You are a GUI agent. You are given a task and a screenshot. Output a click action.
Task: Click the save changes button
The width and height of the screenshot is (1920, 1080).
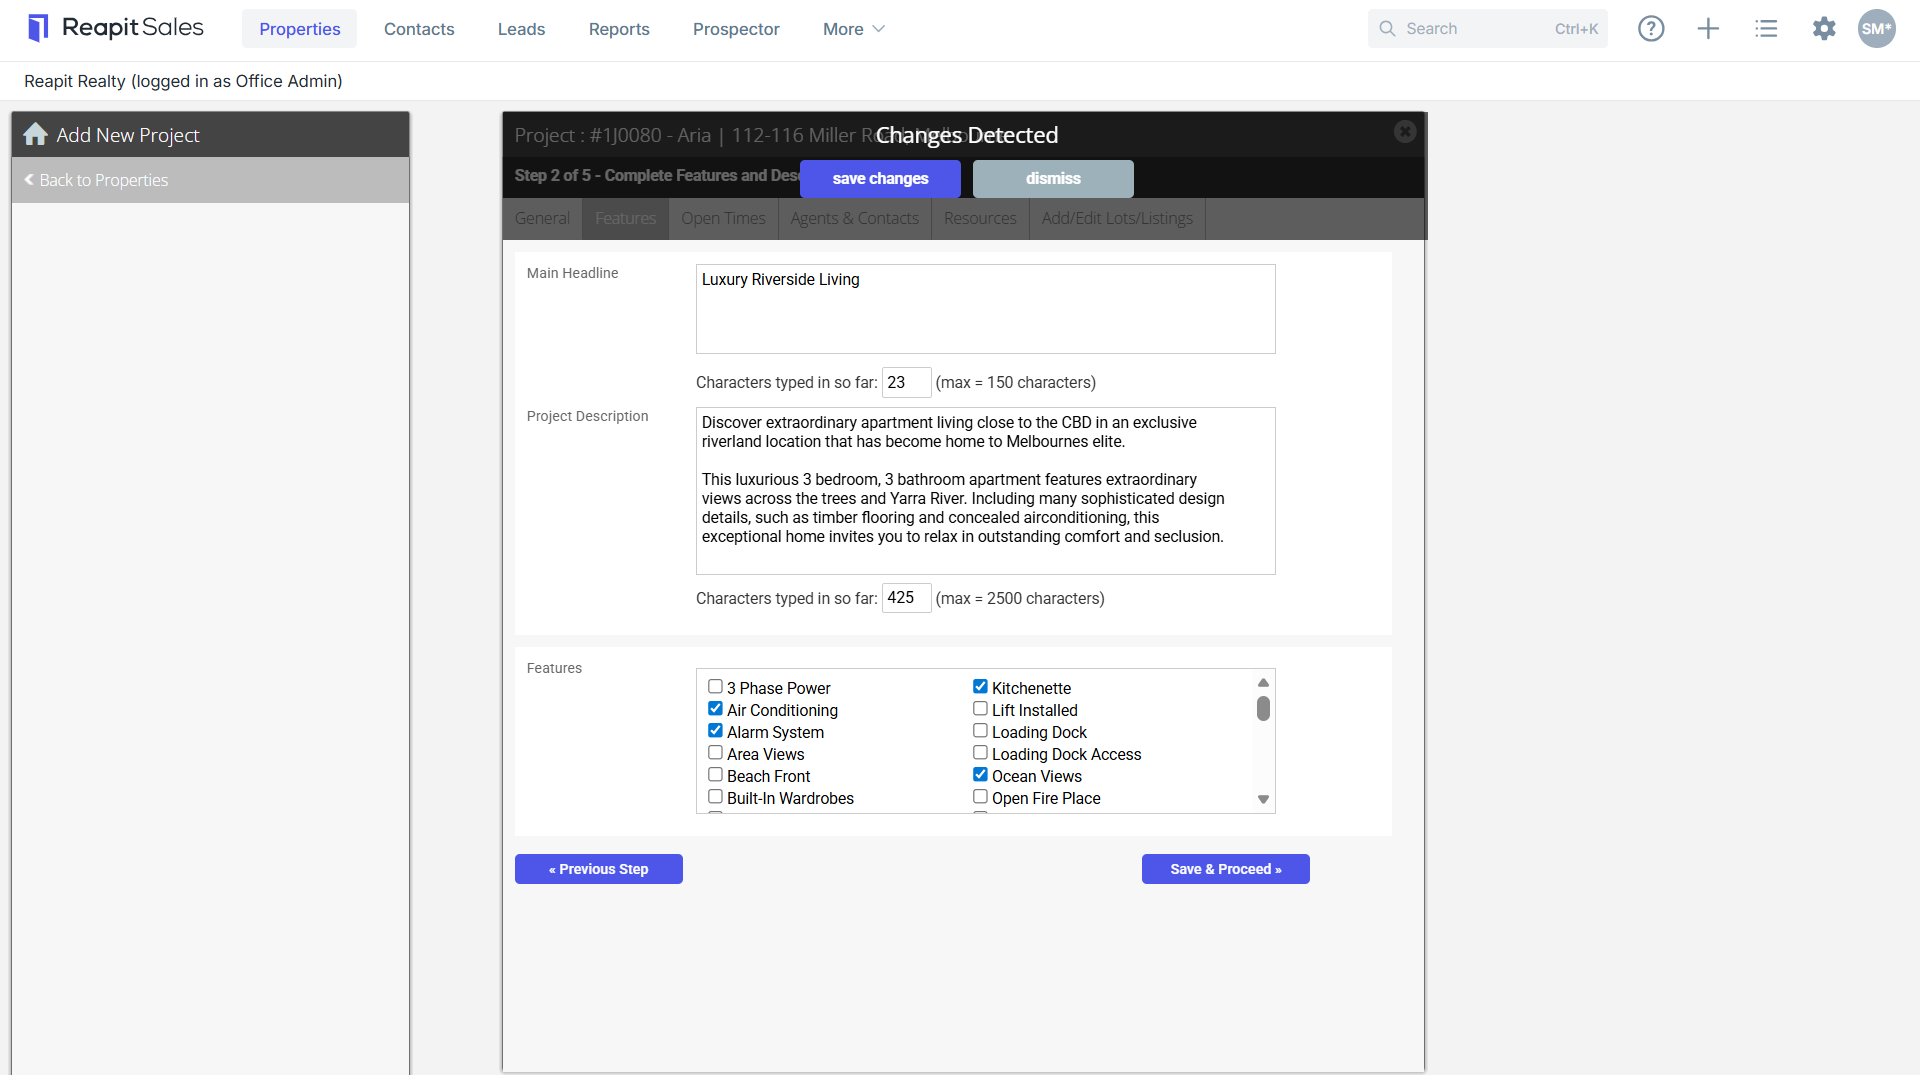point(880,178)
